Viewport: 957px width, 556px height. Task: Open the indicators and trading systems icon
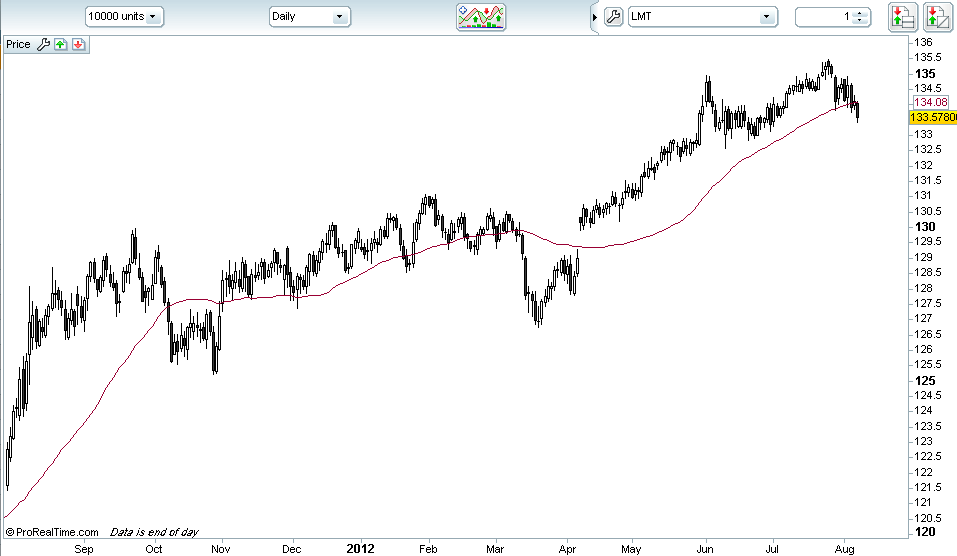pyautogui.click(x=481, y=17)
